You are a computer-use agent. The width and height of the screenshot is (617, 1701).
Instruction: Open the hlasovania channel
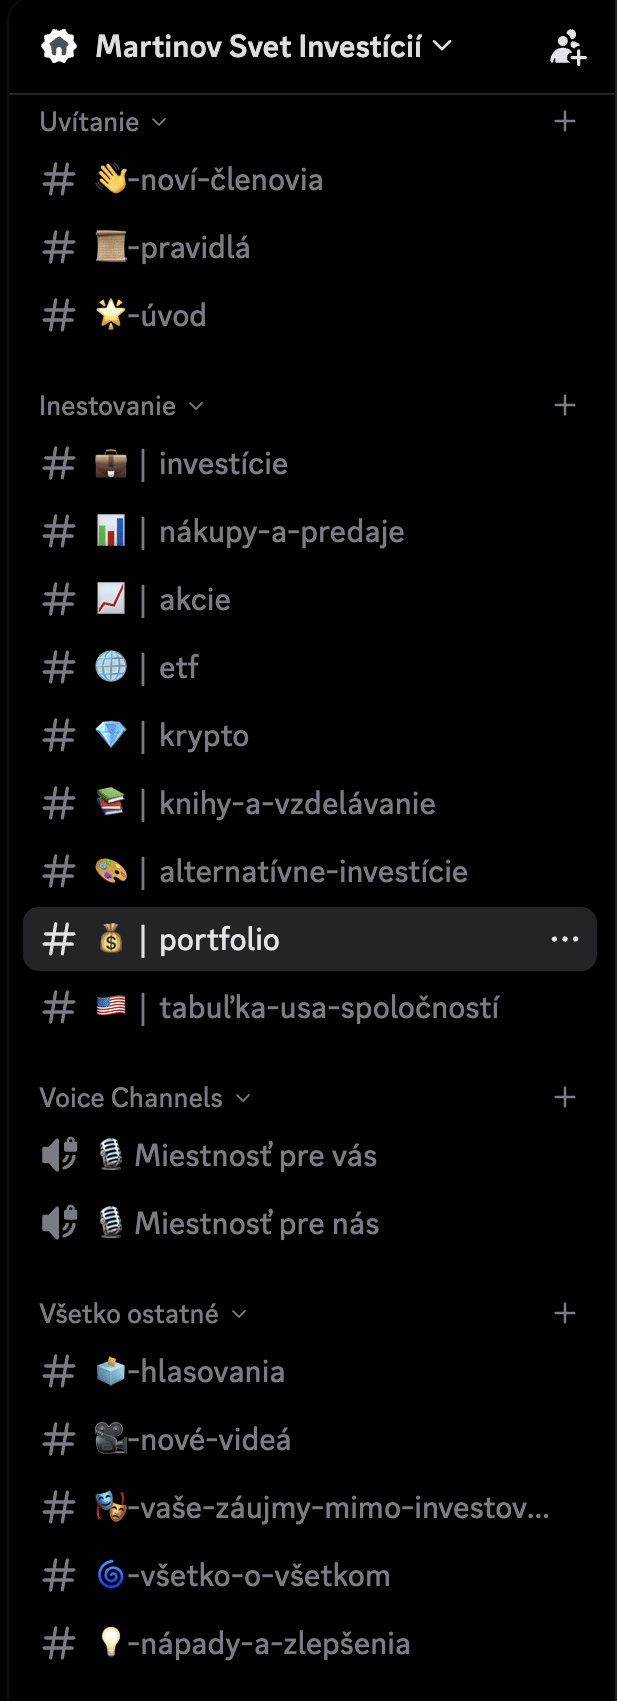click(x=212, y=1372)
